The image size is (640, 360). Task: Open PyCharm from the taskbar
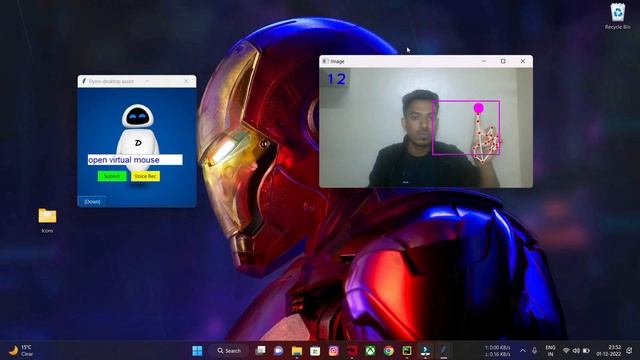[x=407, y=351]
